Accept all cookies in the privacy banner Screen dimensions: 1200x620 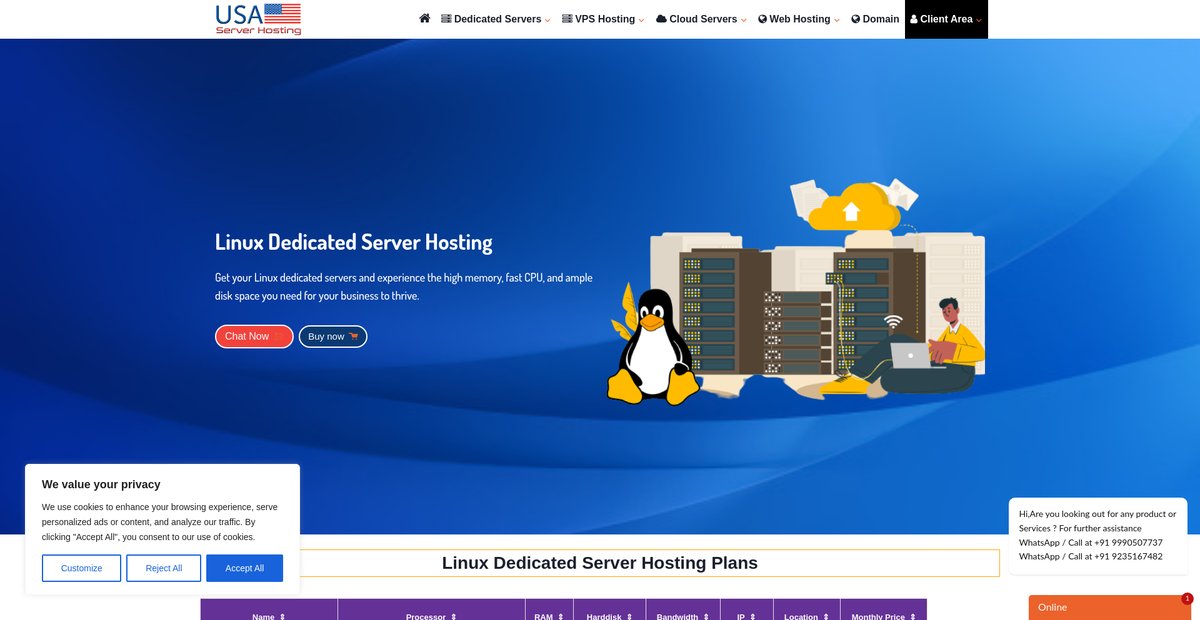pyautogui.click(x=245, y=568)
